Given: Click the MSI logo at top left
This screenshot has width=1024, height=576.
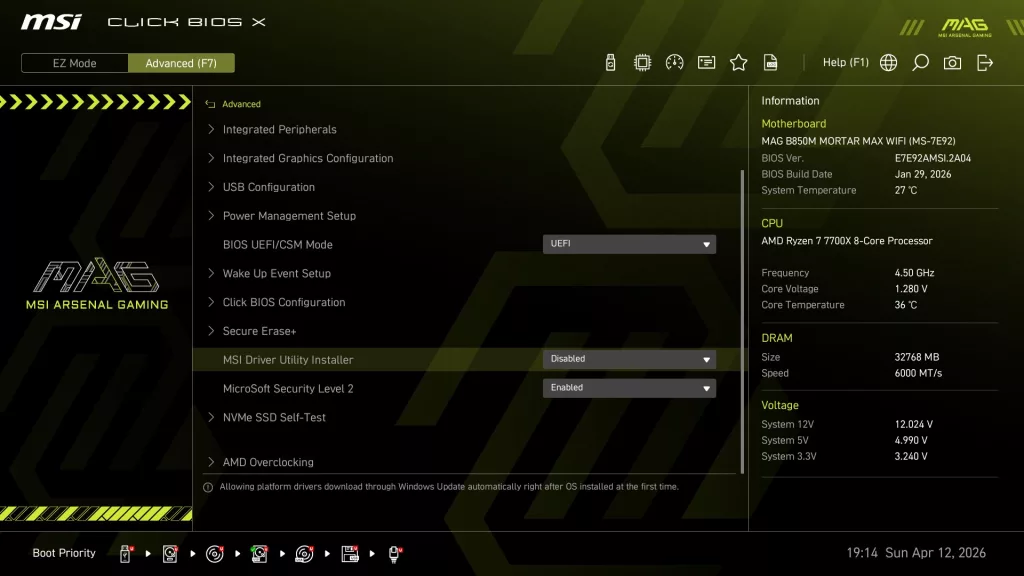Looking at the screenshot, I should click(51, 22).
